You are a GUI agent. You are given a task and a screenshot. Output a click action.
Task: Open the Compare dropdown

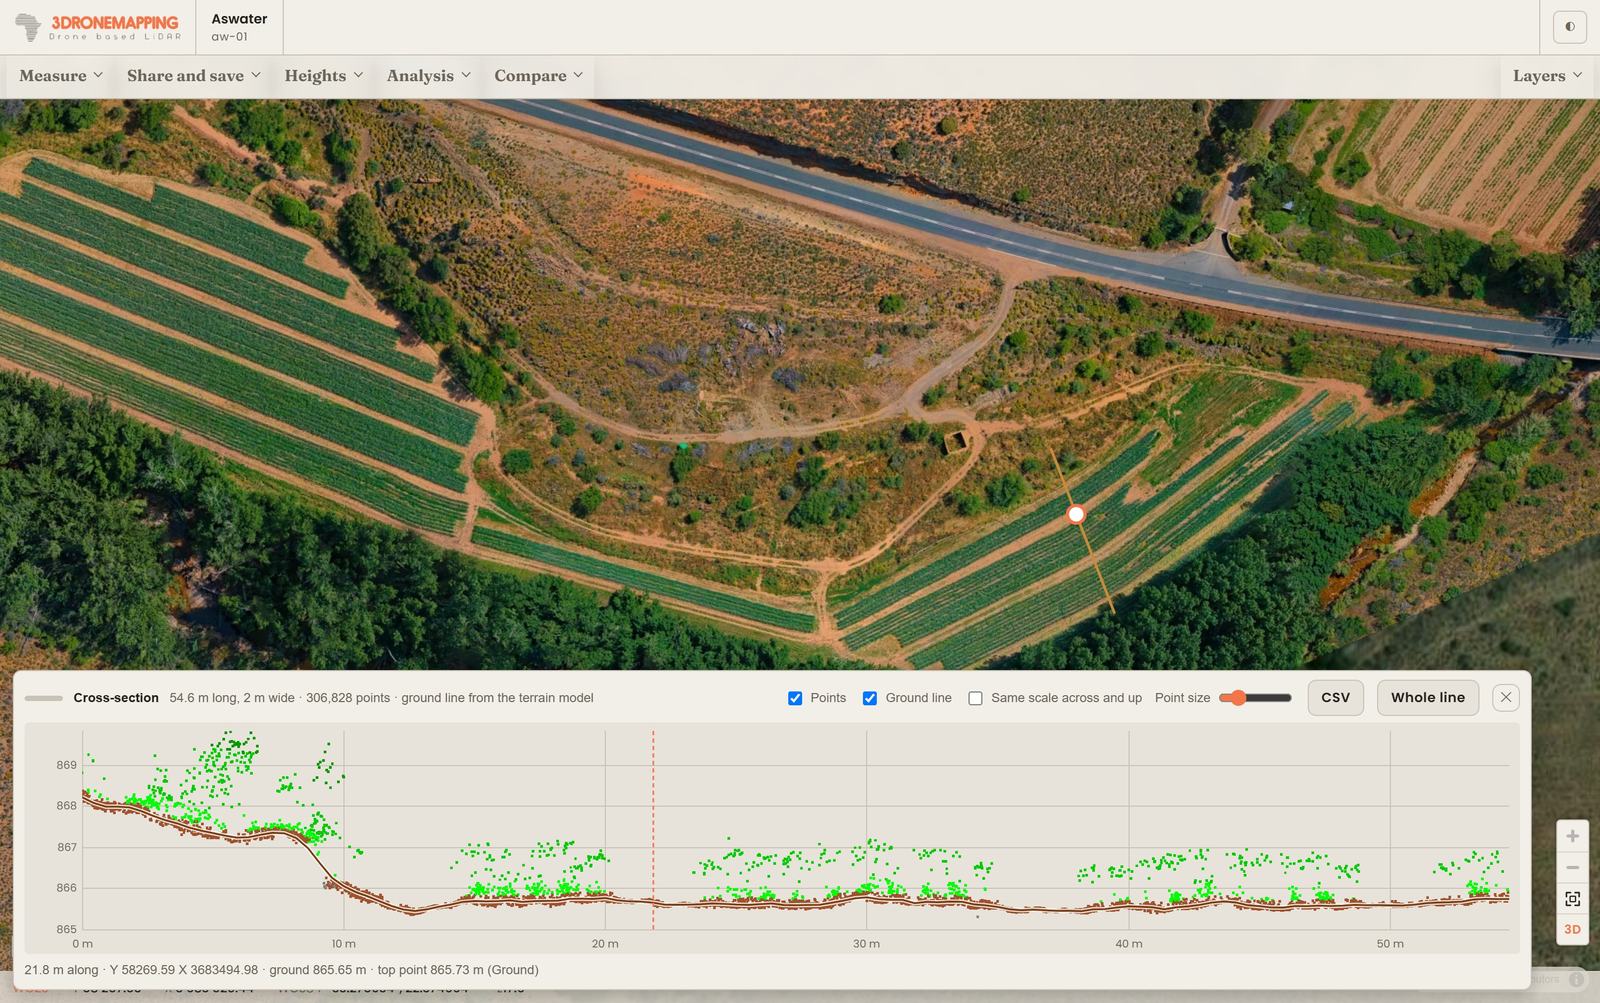[x=539, y=76]
